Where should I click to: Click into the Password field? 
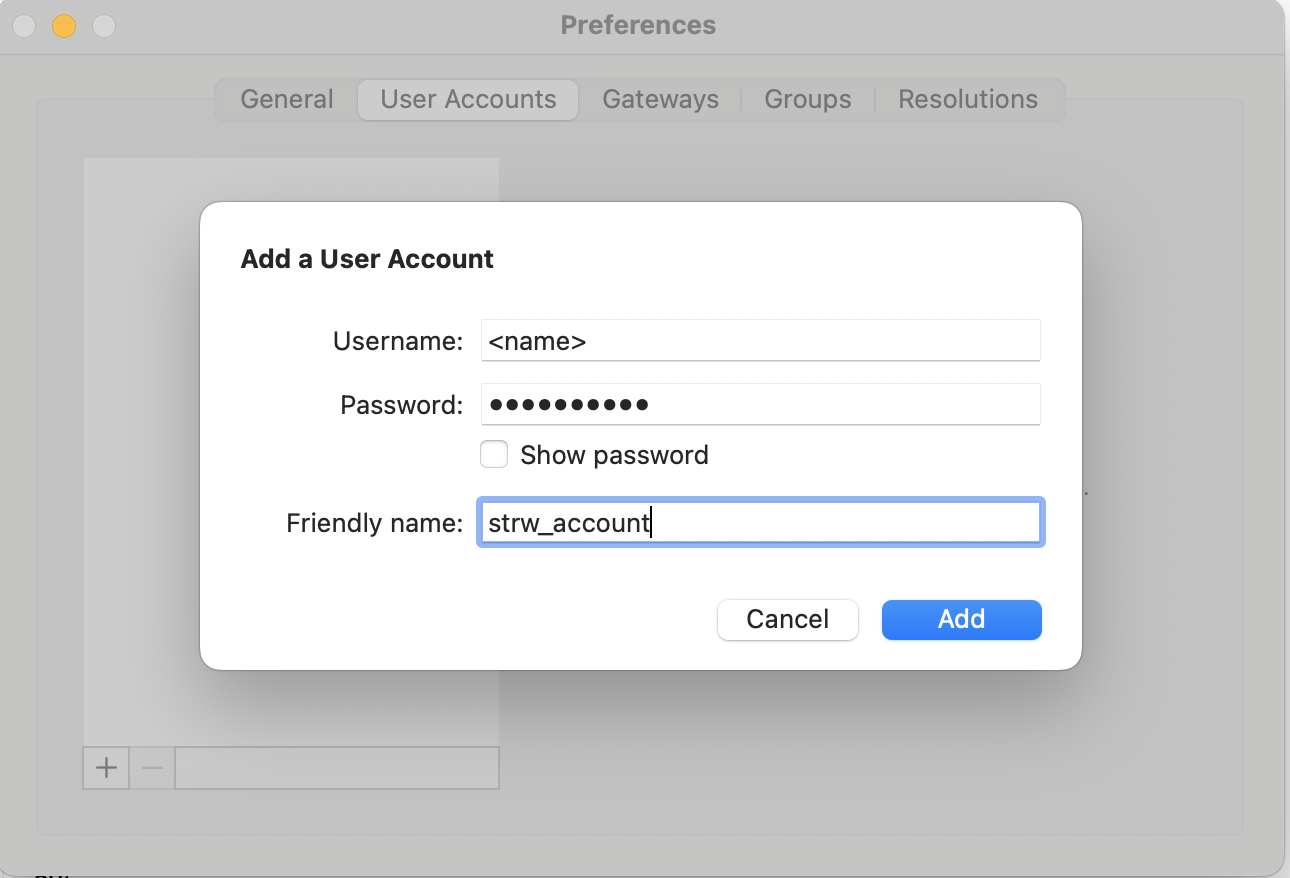[760, 405]
